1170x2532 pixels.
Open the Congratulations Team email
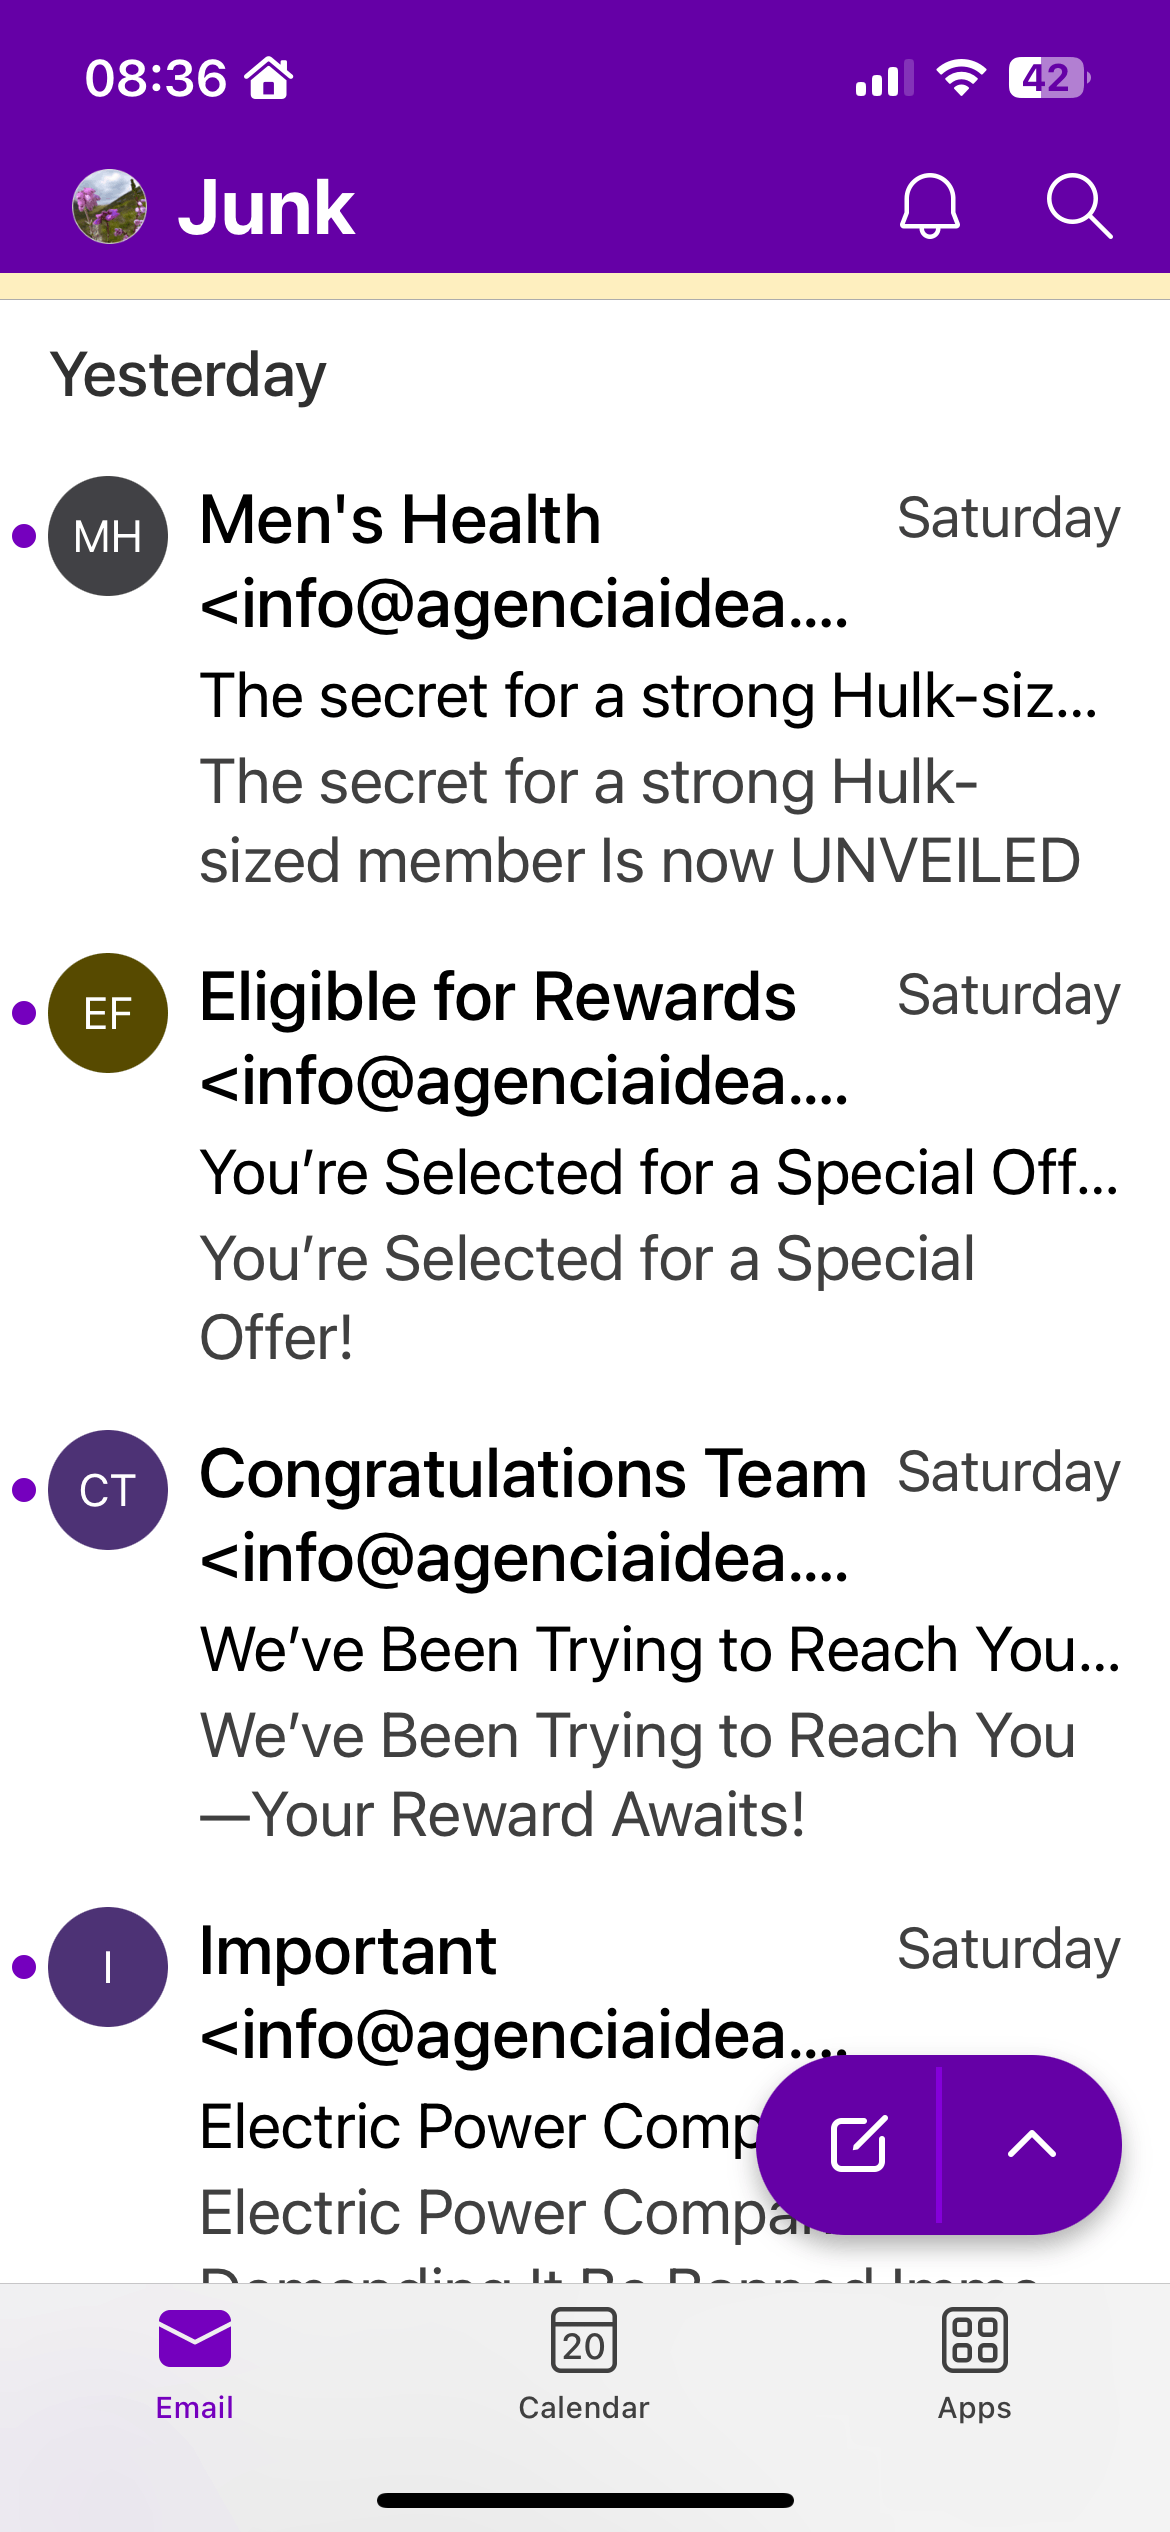[x=585, y=1642]
